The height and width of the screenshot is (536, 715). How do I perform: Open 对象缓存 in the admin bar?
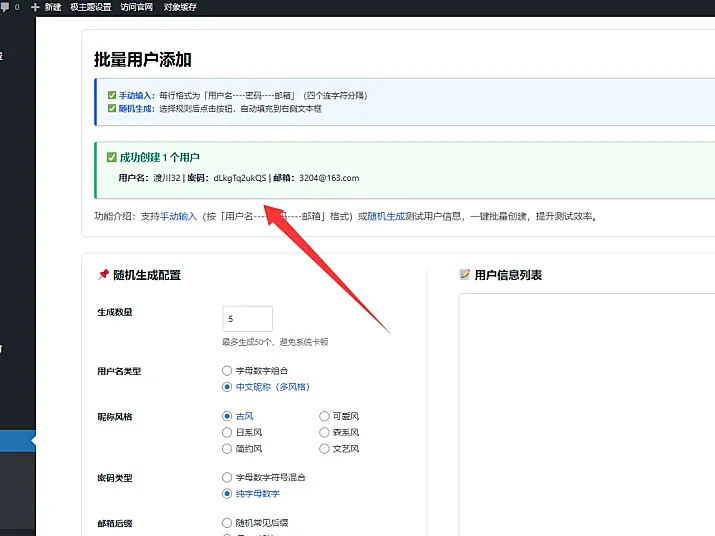pyautogui.click(x=180, y=7)
